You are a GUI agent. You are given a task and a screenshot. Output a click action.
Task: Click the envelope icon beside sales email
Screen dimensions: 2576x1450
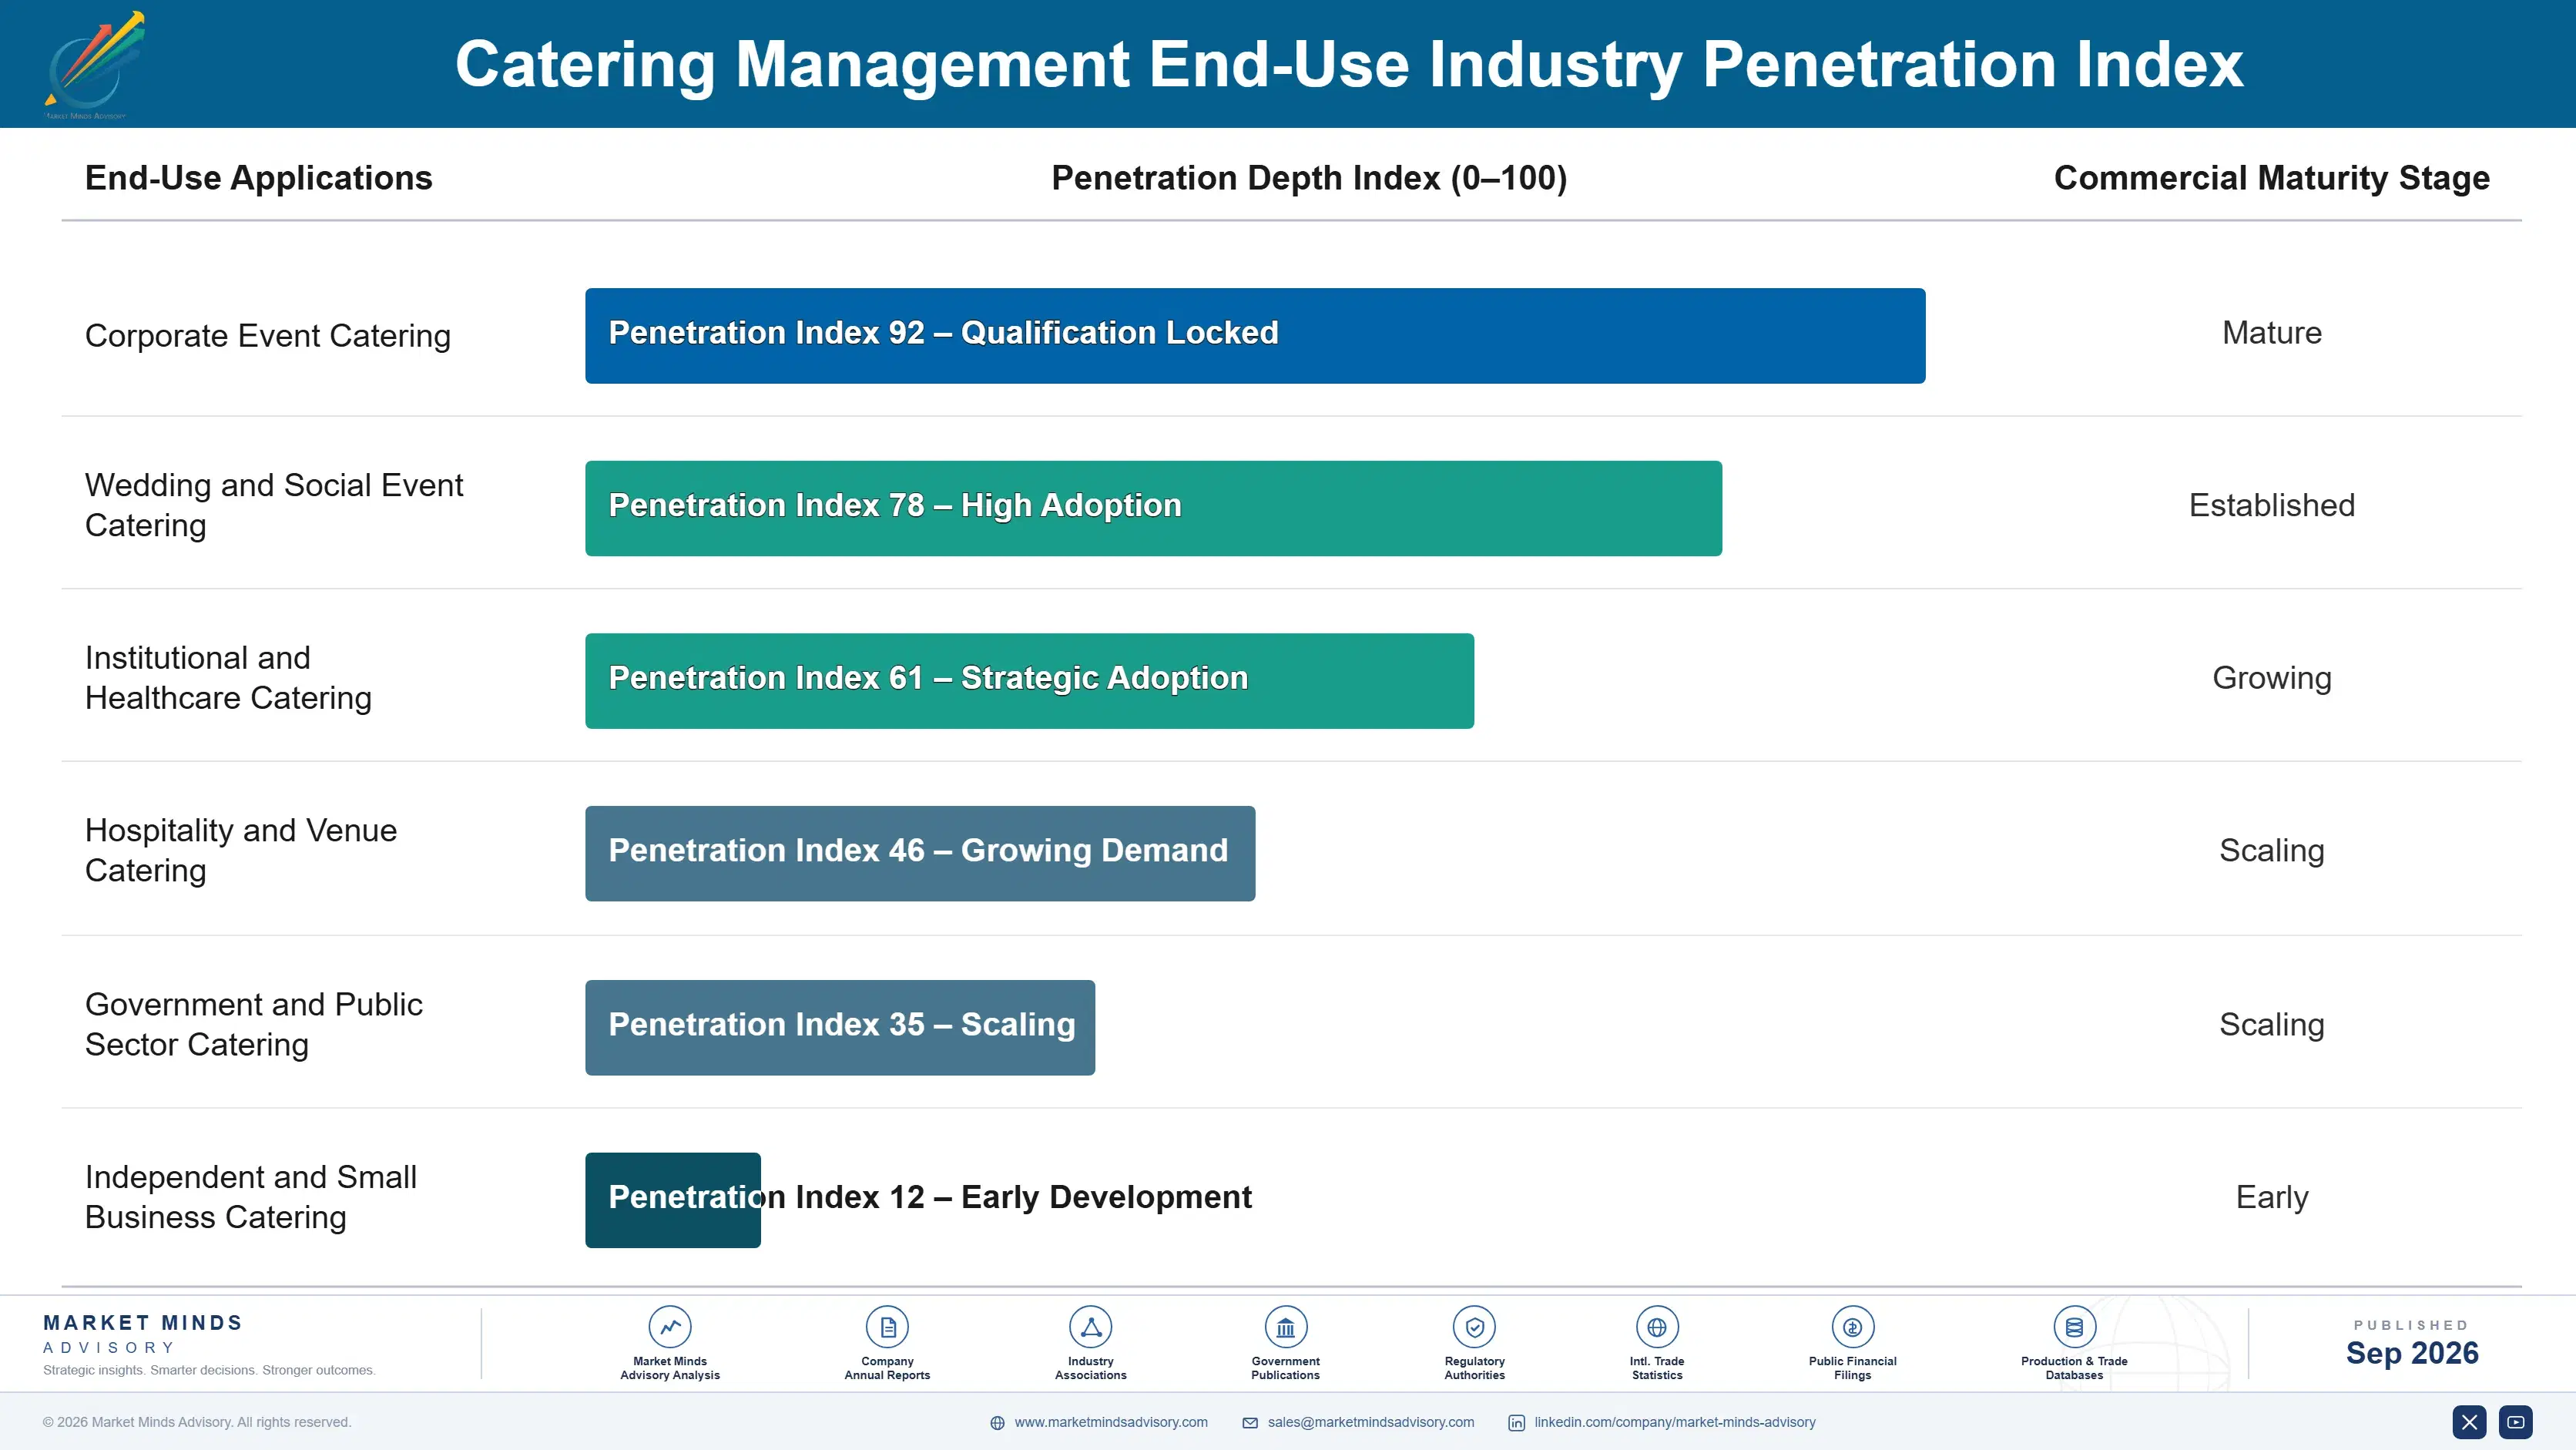pyautogui.click(x=1250, y=1423)
